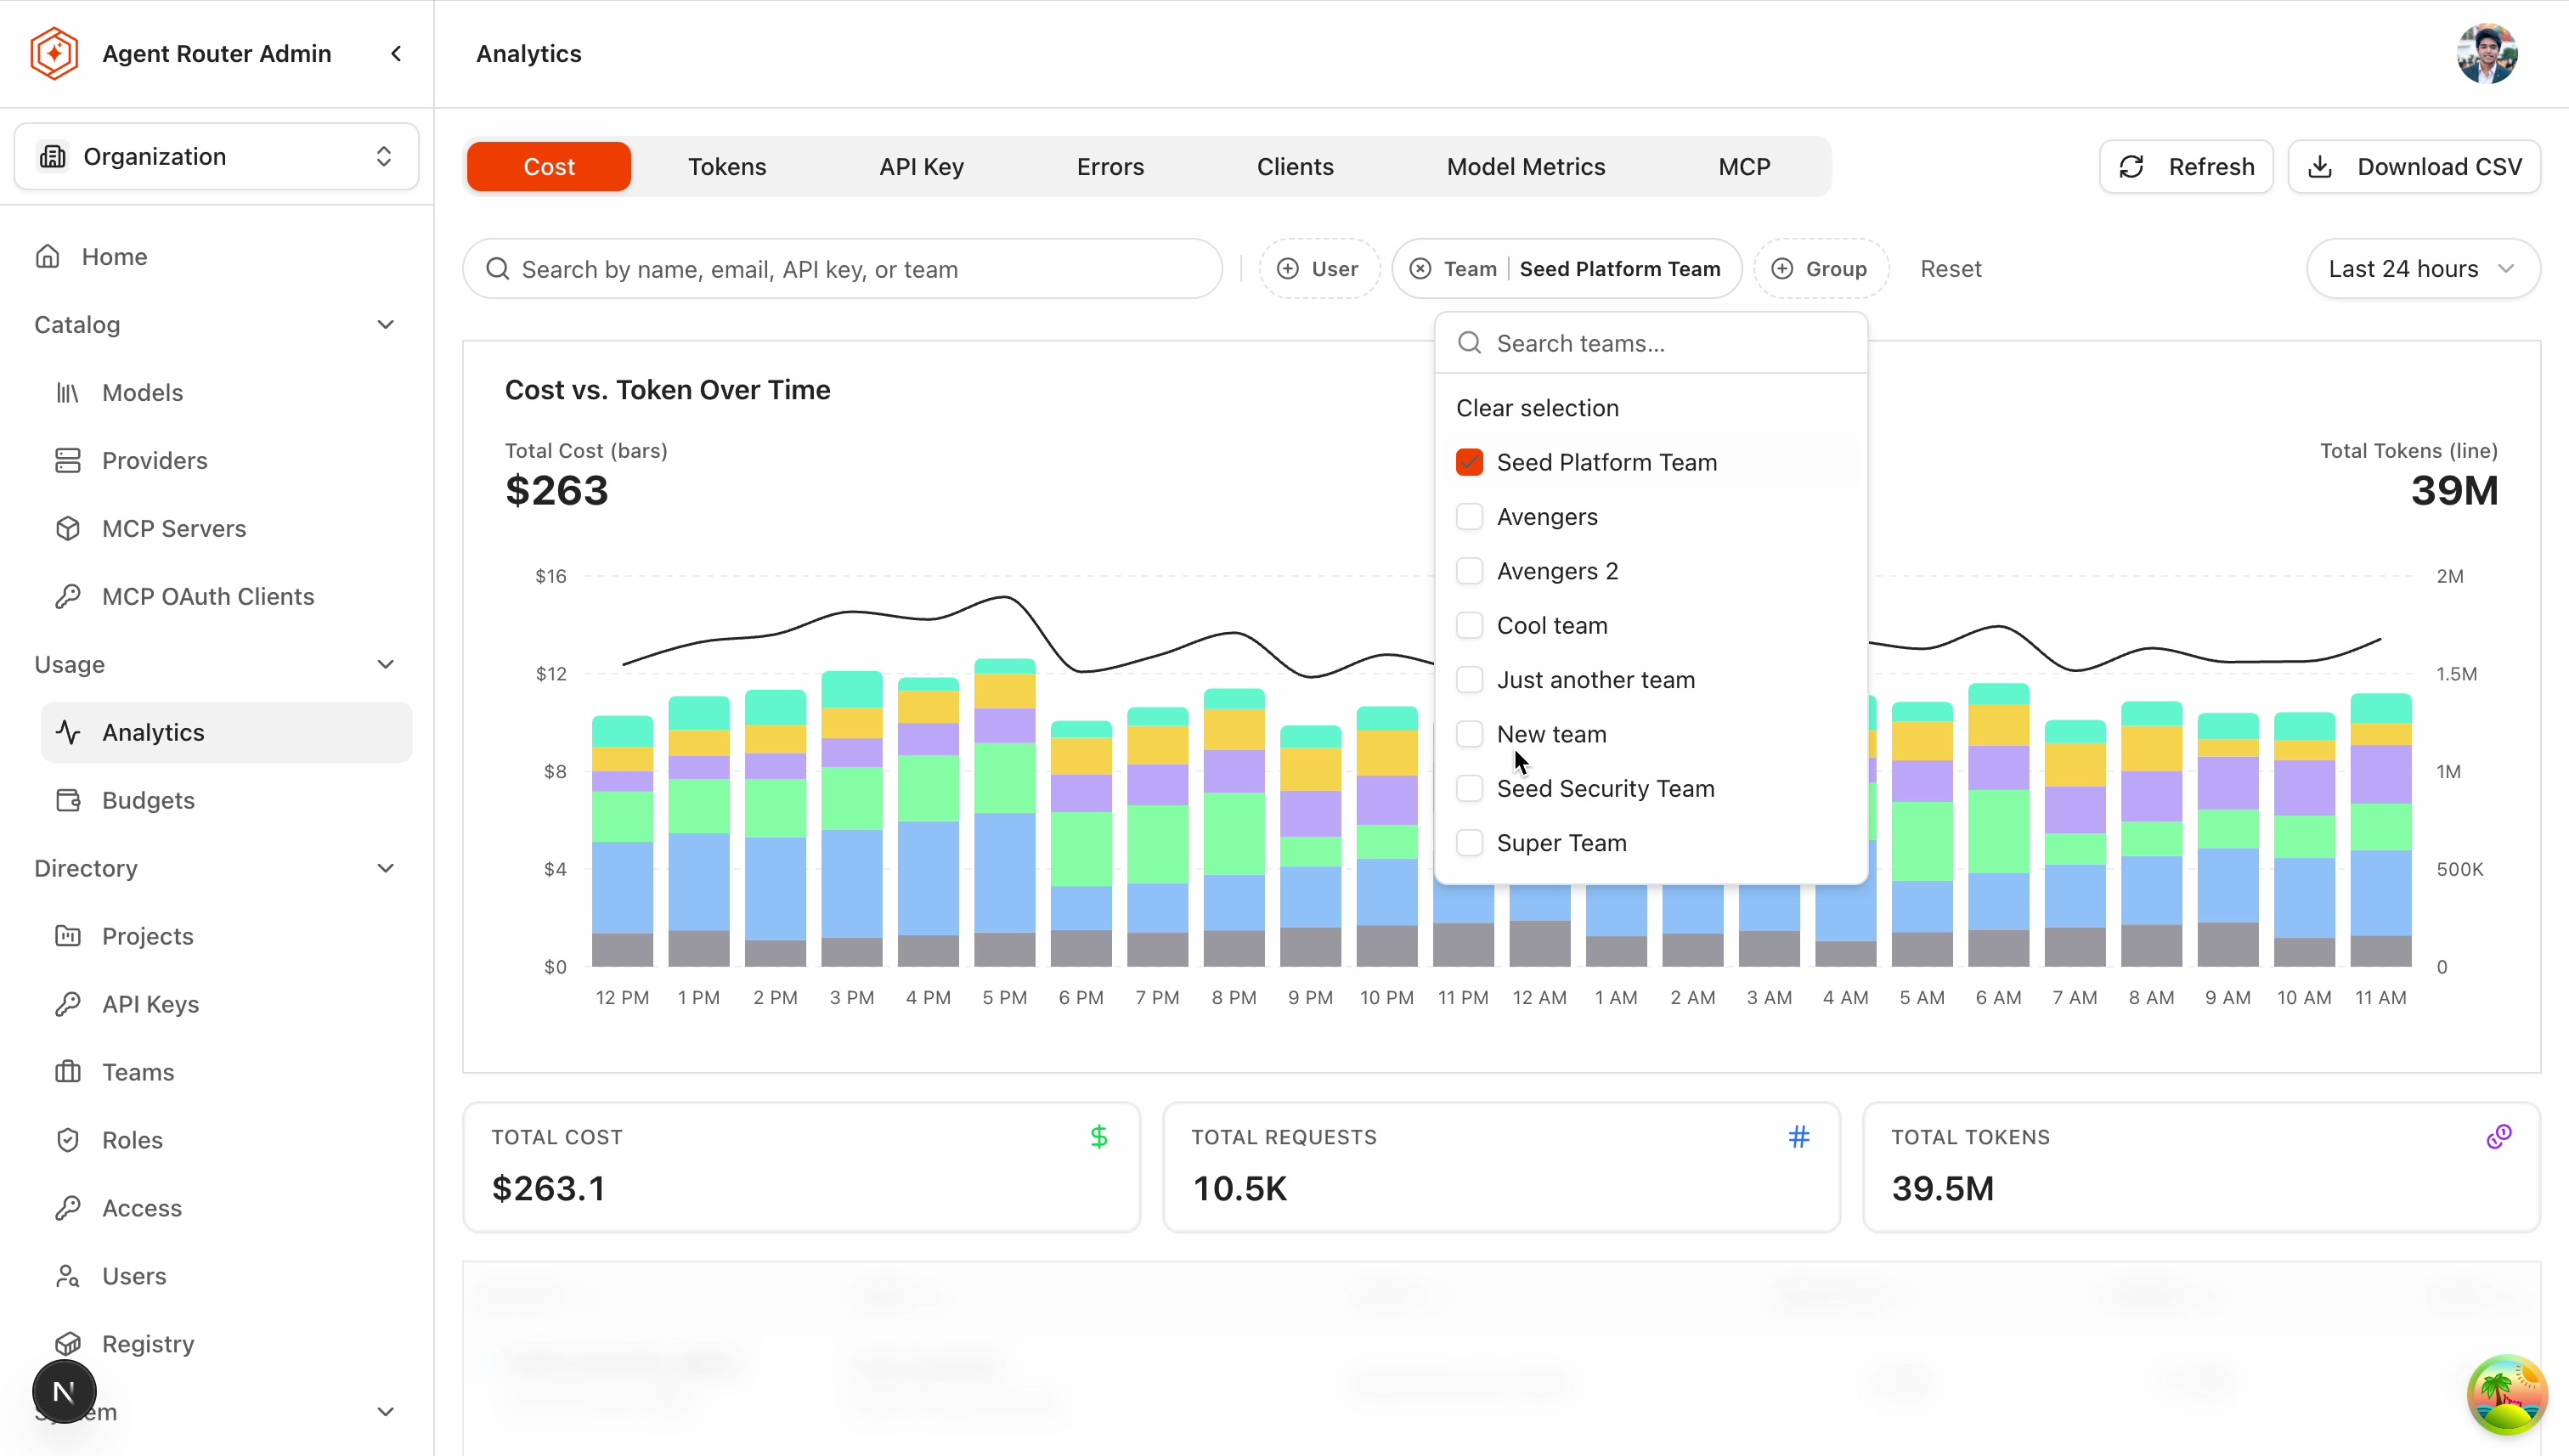Screen dimensions: 2569x1456
Task: Check the Super Team checkbox
Action: click(1469, 843)
